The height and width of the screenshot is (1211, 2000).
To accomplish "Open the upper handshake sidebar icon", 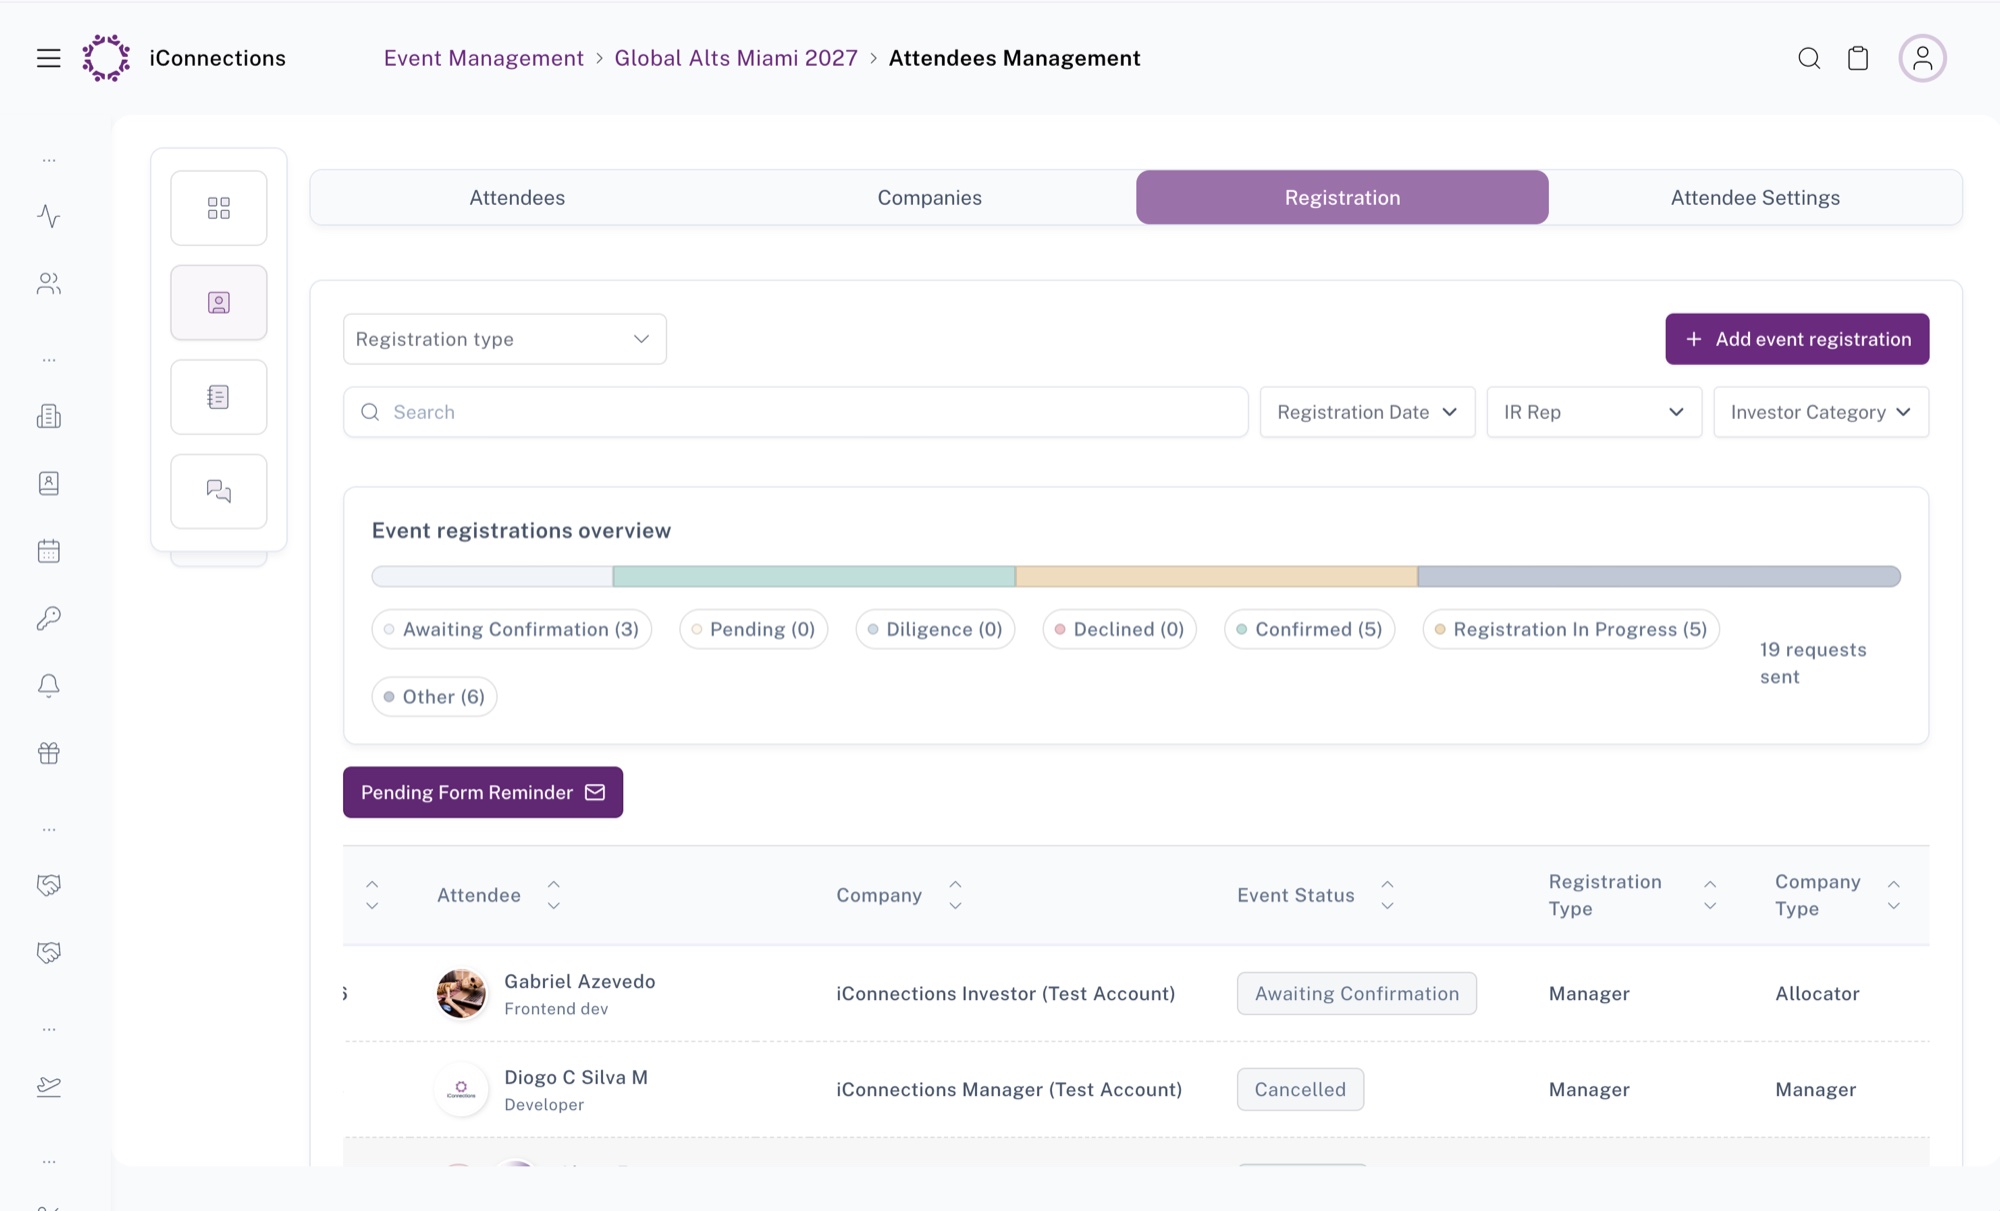I will [49, 885].
